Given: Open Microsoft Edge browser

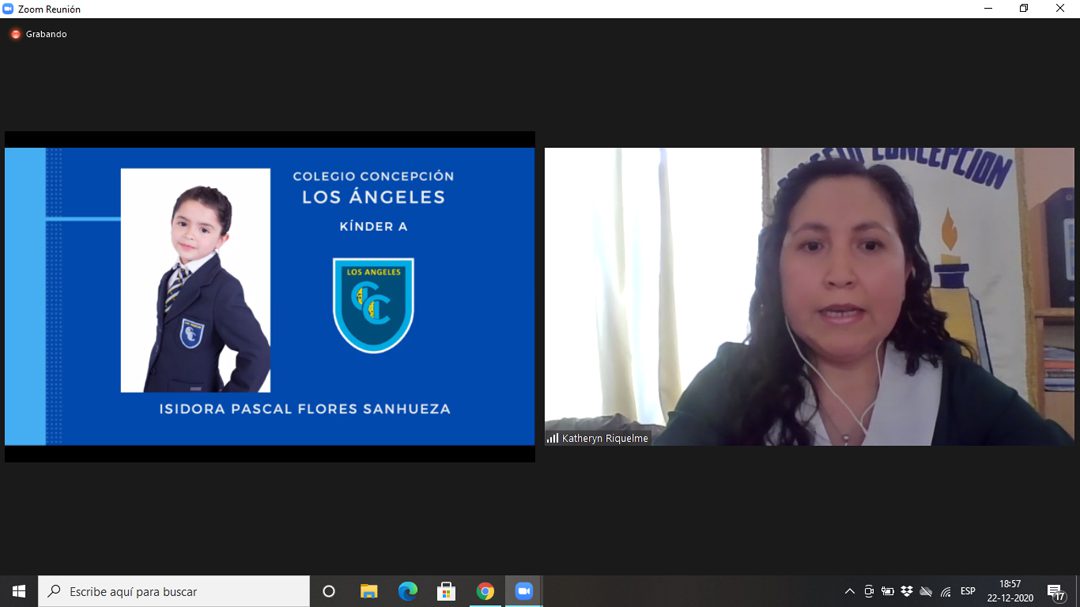Looking at the screenshot, I should [407, 591].
